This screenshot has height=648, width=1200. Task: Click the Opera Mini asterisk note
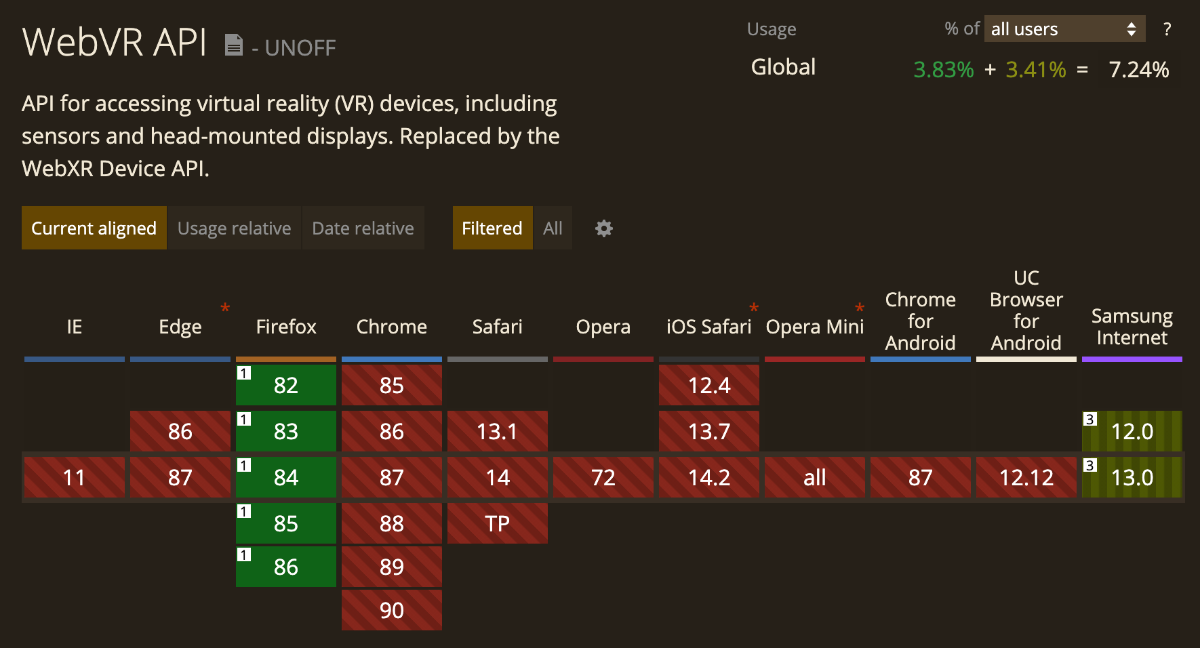point(859,308)
